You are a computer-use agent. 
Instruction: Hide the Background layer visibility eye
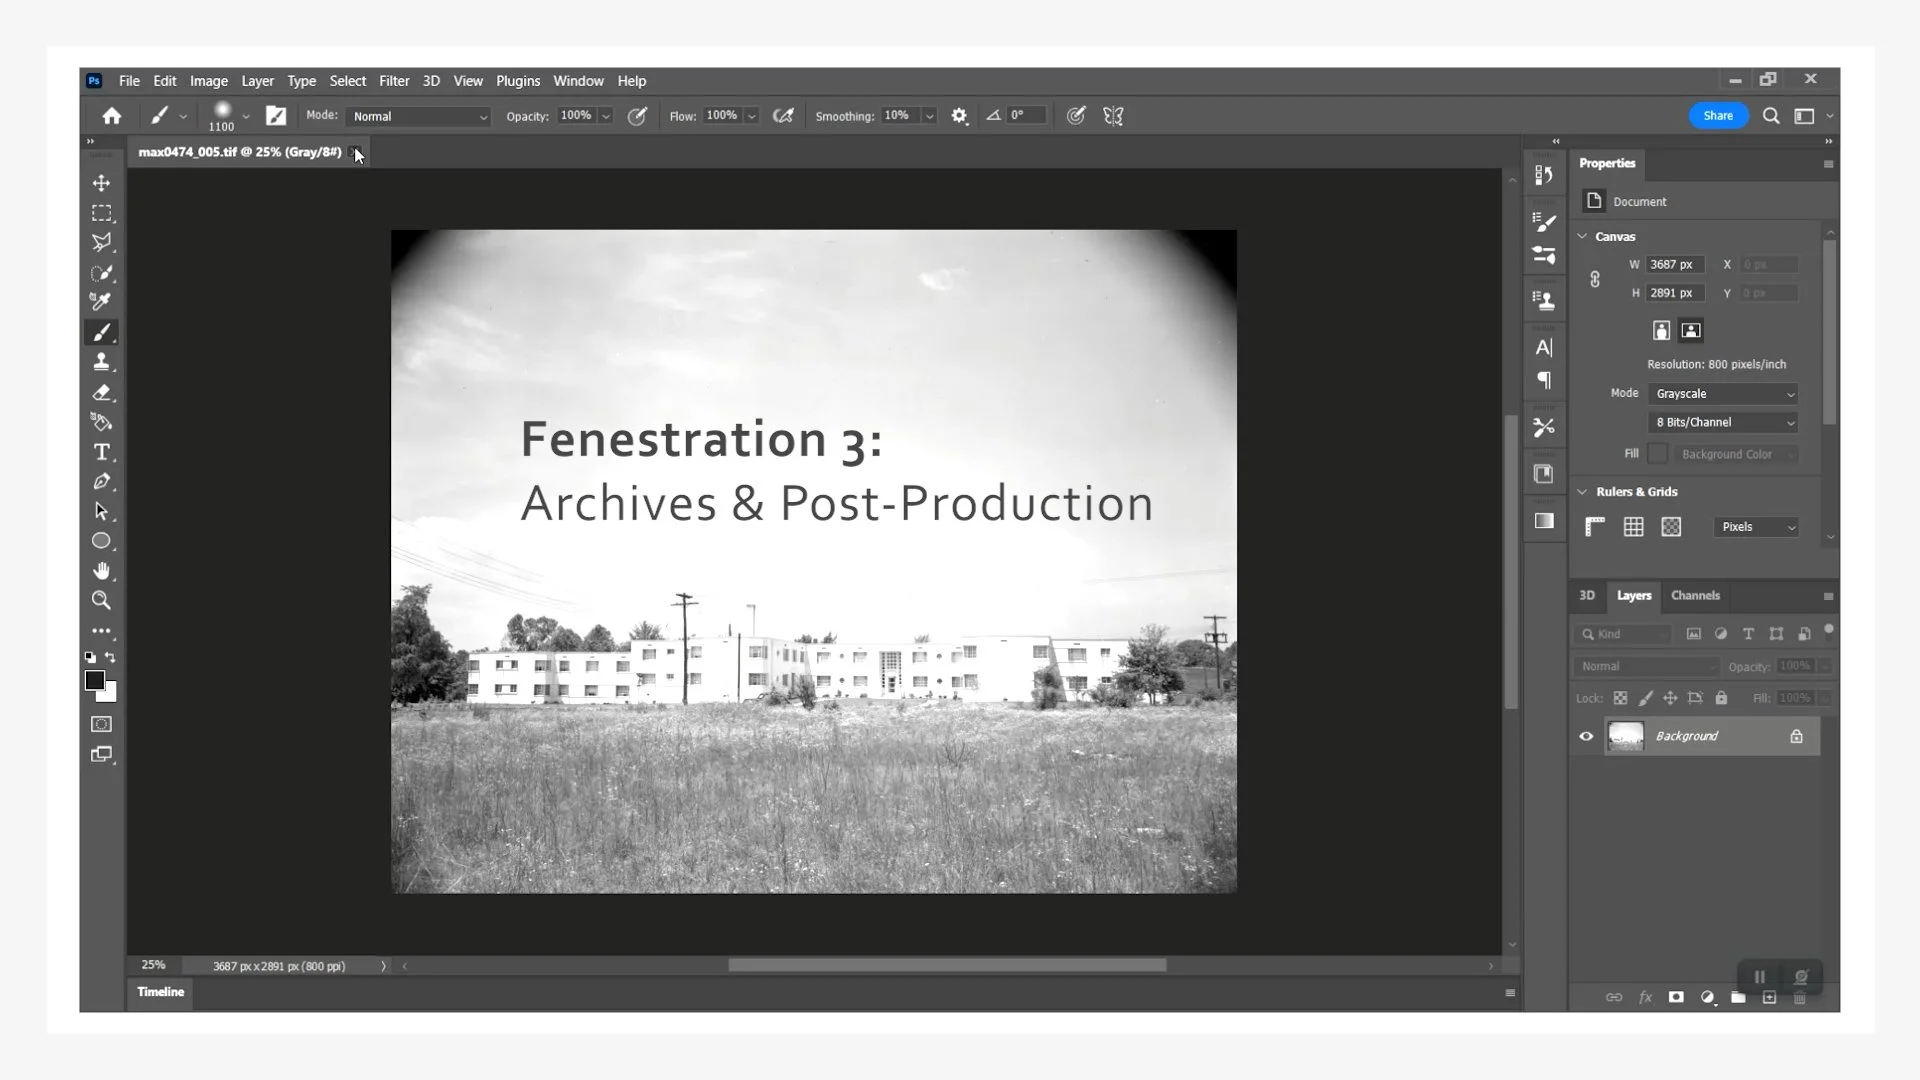coord(1586,737)
